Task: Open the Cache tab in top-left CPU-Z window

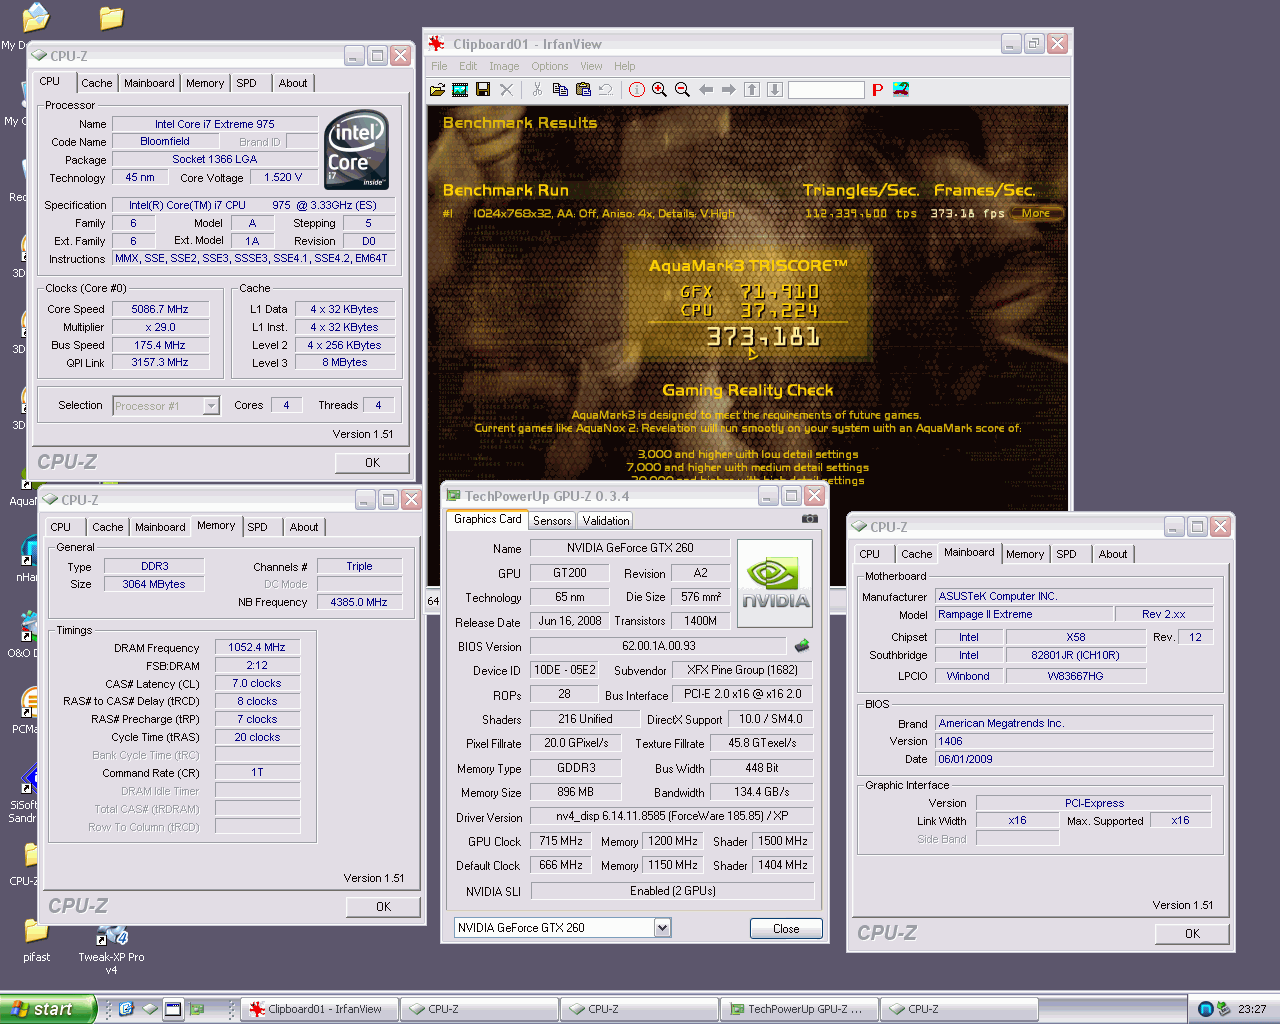Action: click(97, 83)
